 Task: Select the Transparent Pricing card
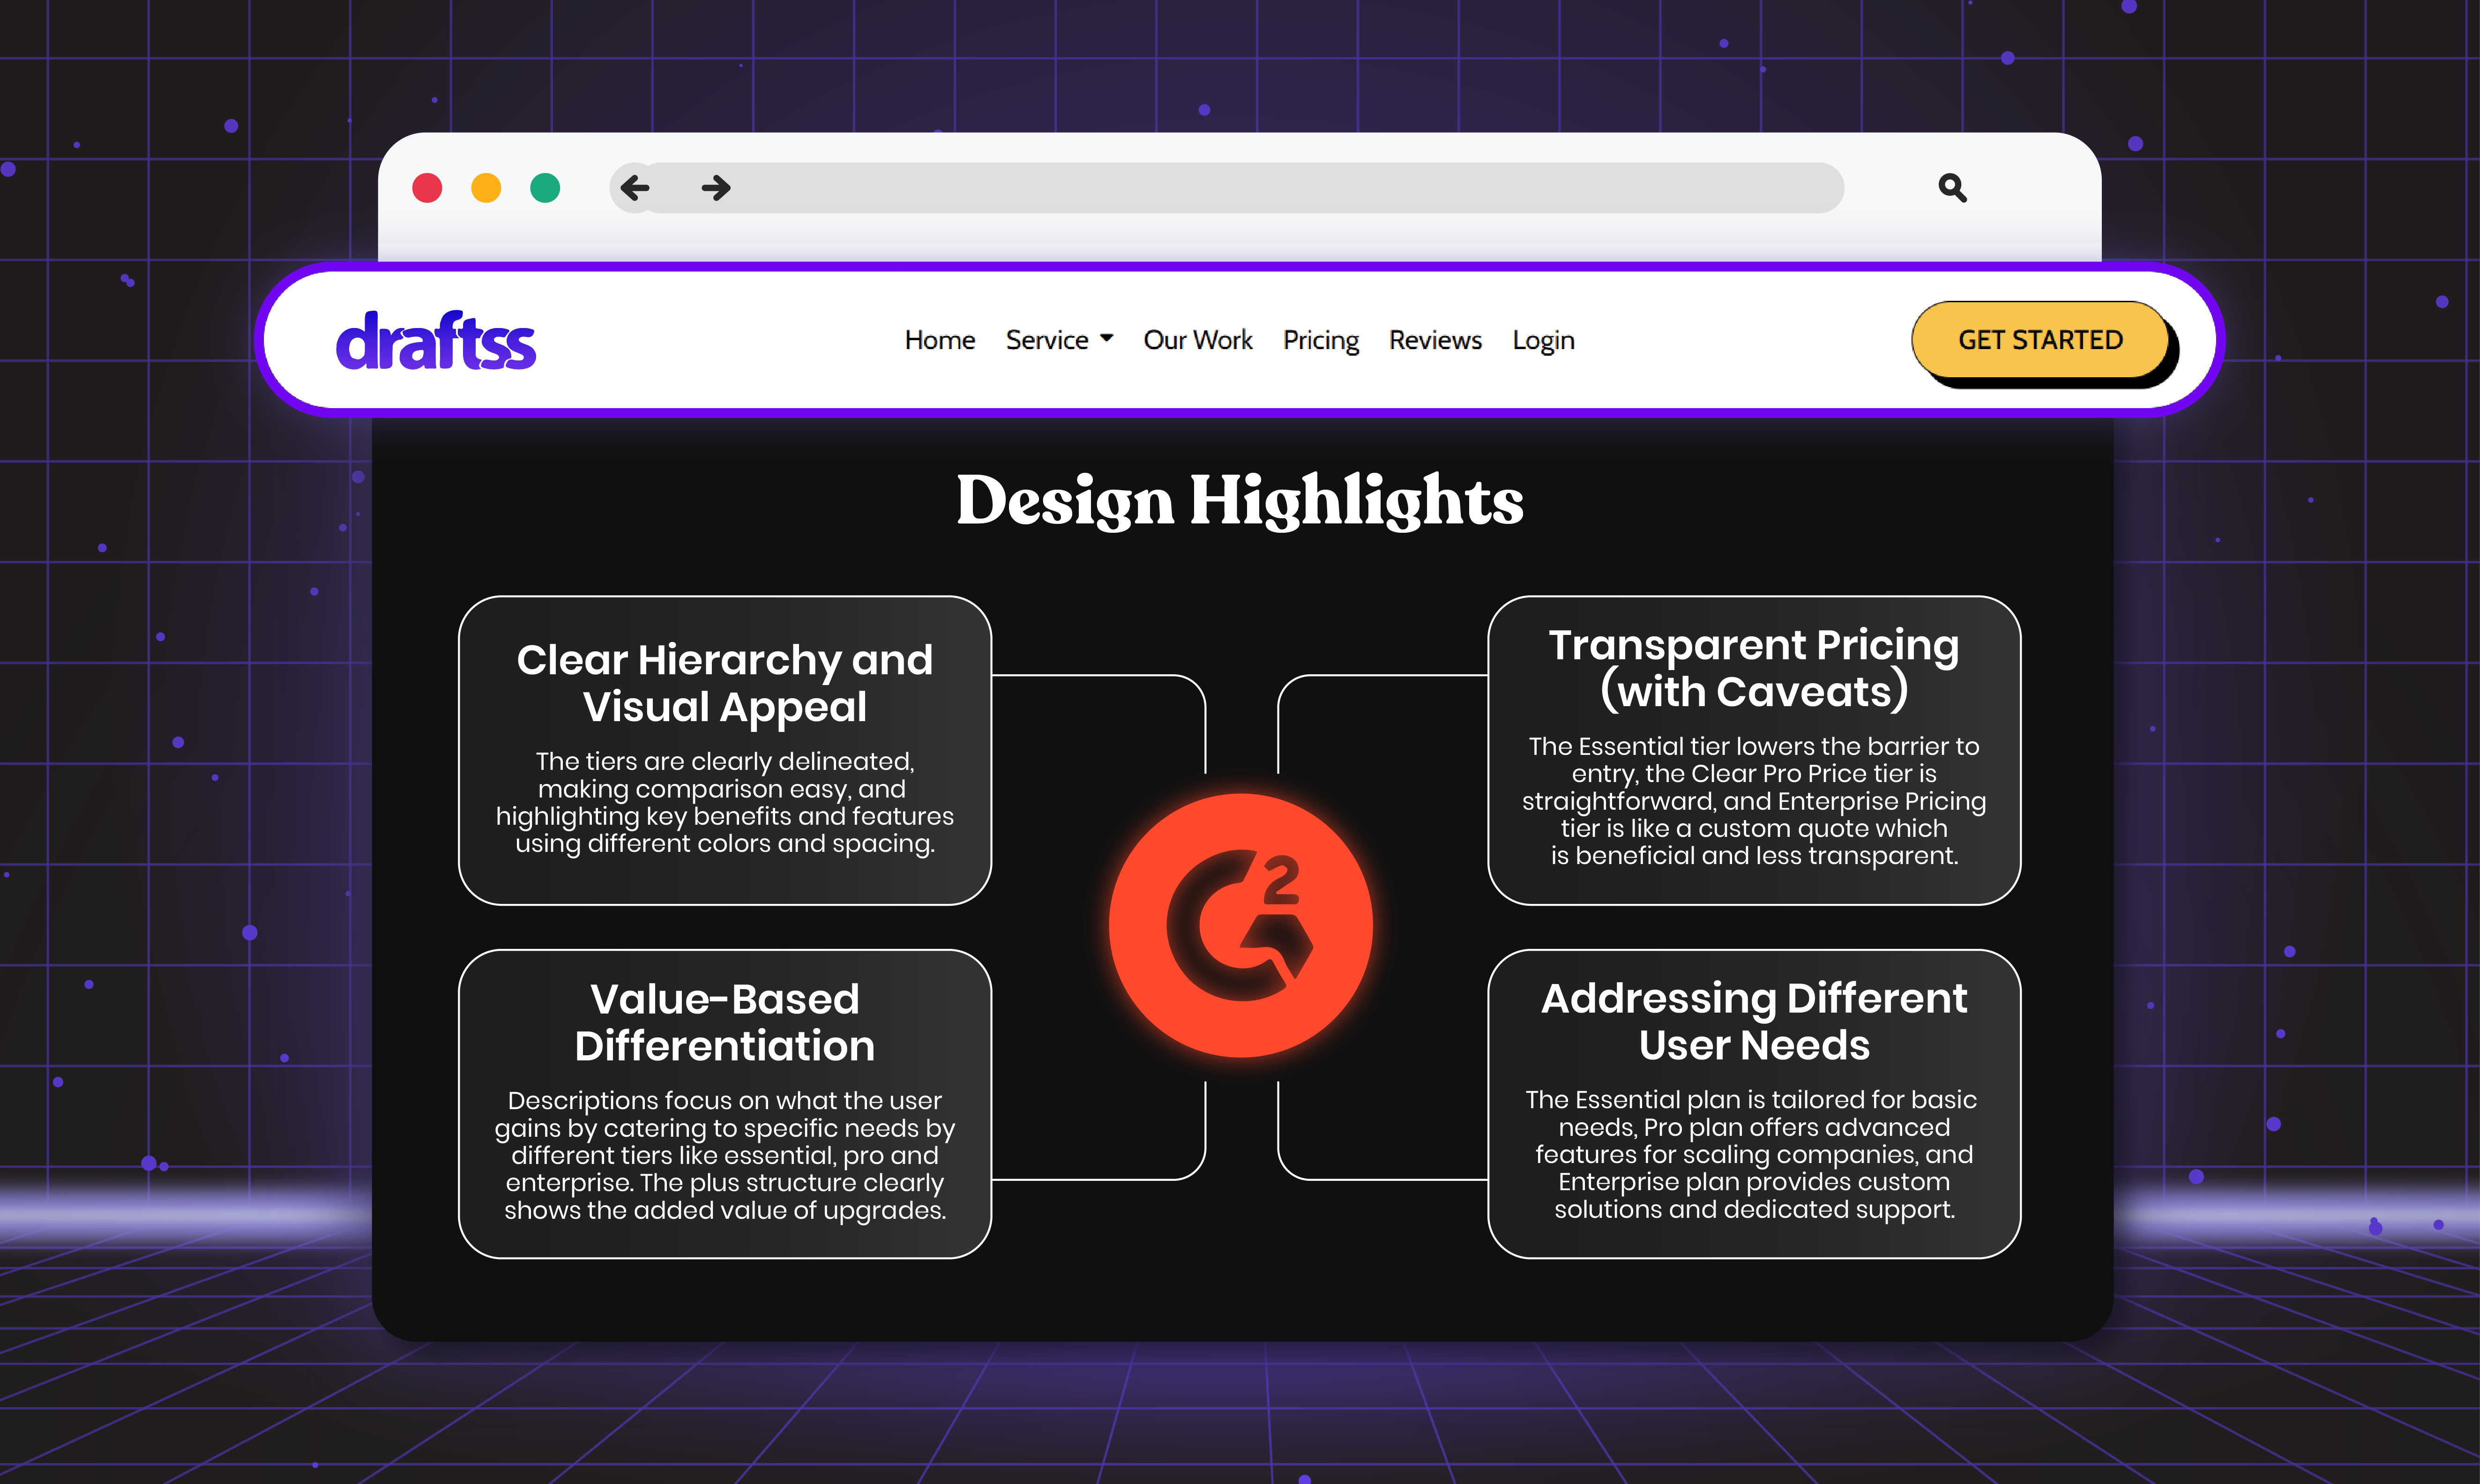[1754, 748]
